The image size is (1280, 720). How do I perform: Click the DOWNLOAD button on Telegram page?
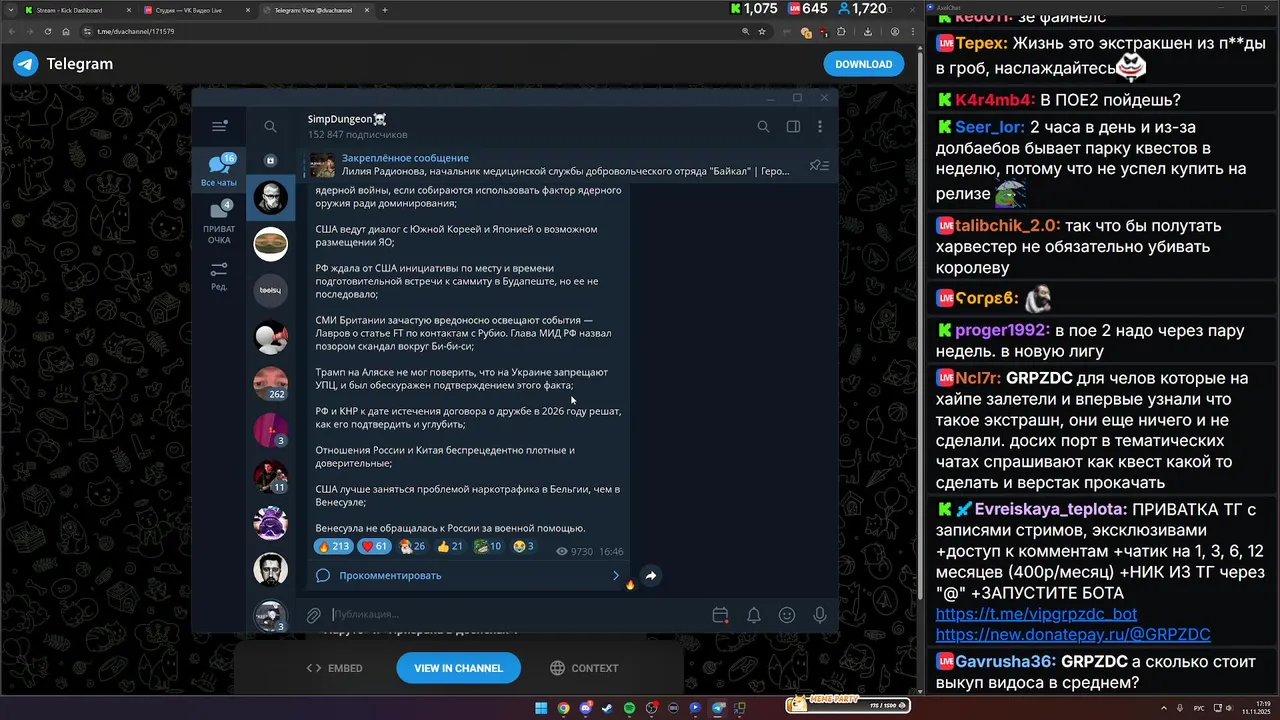(863, 64)
